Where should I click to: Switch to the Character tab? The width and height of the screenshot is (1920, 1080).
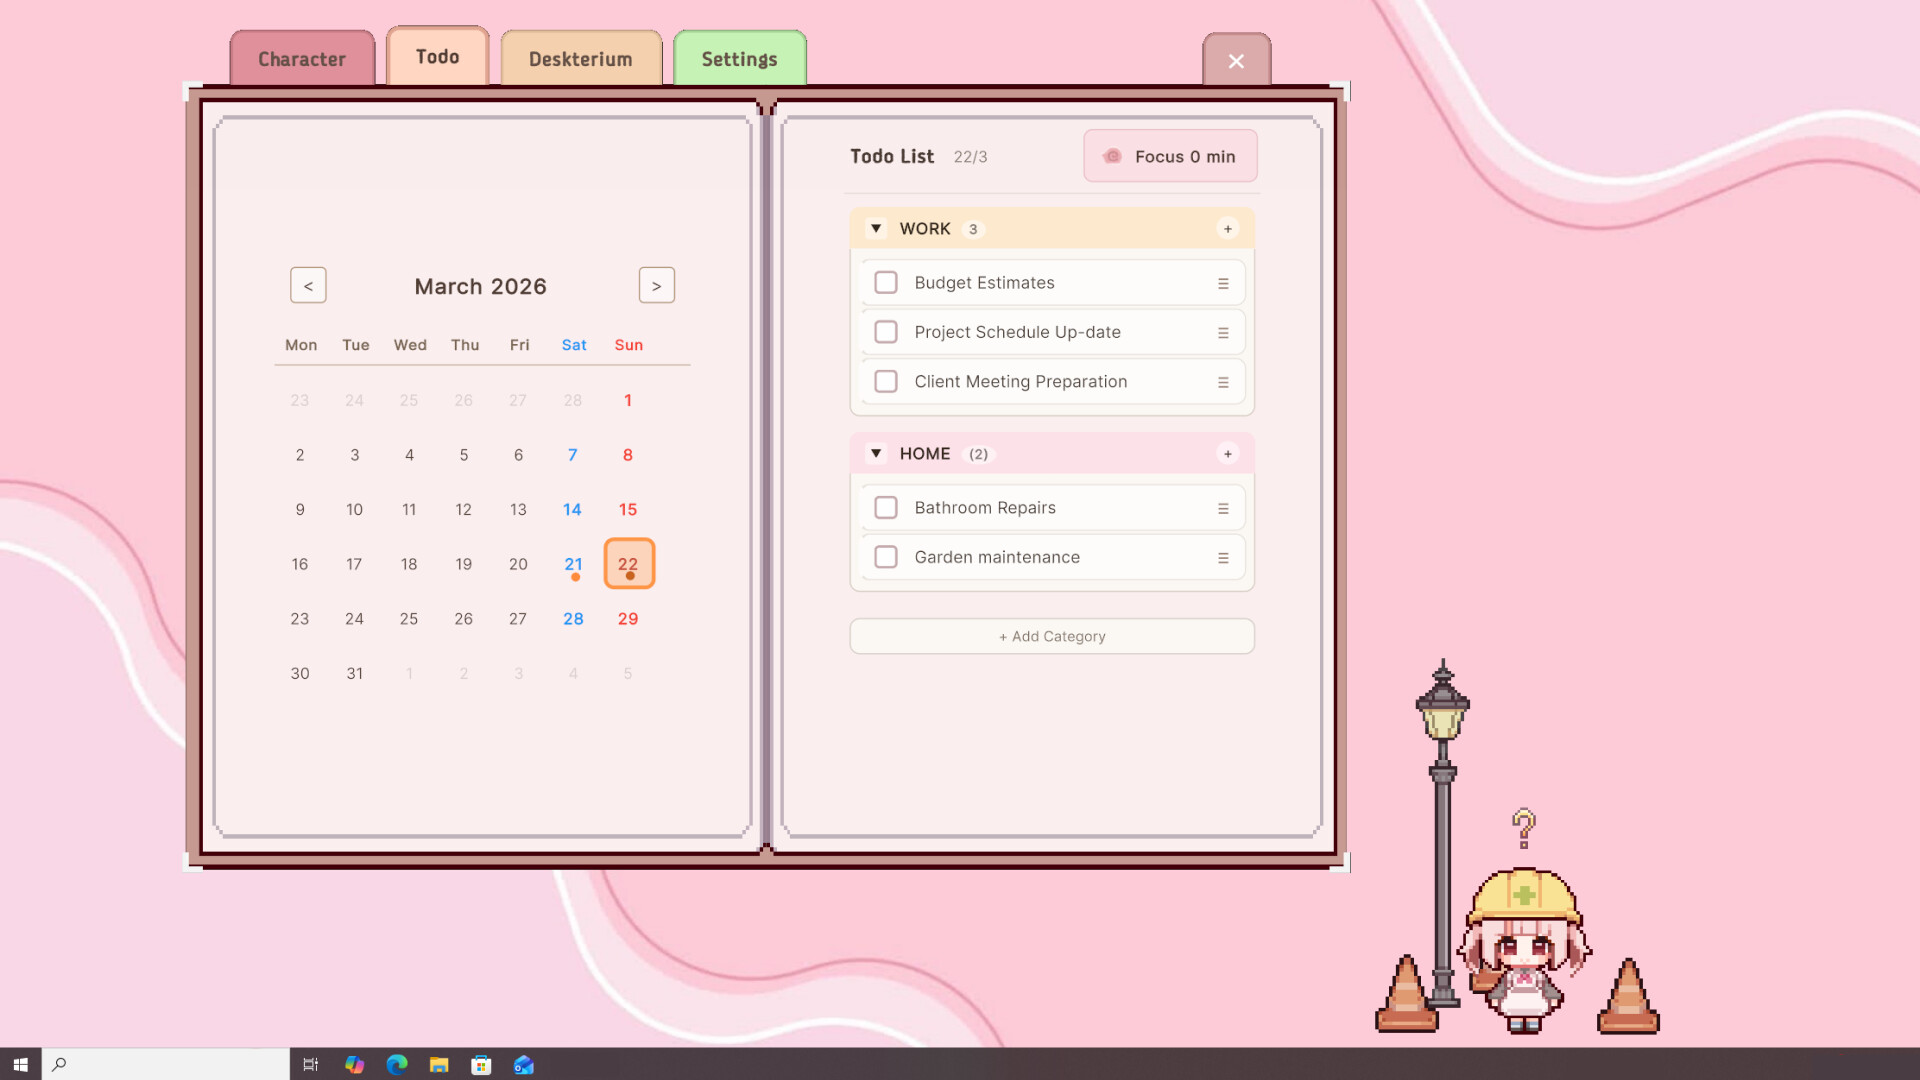pyautogui.click(x=302, y=59)
